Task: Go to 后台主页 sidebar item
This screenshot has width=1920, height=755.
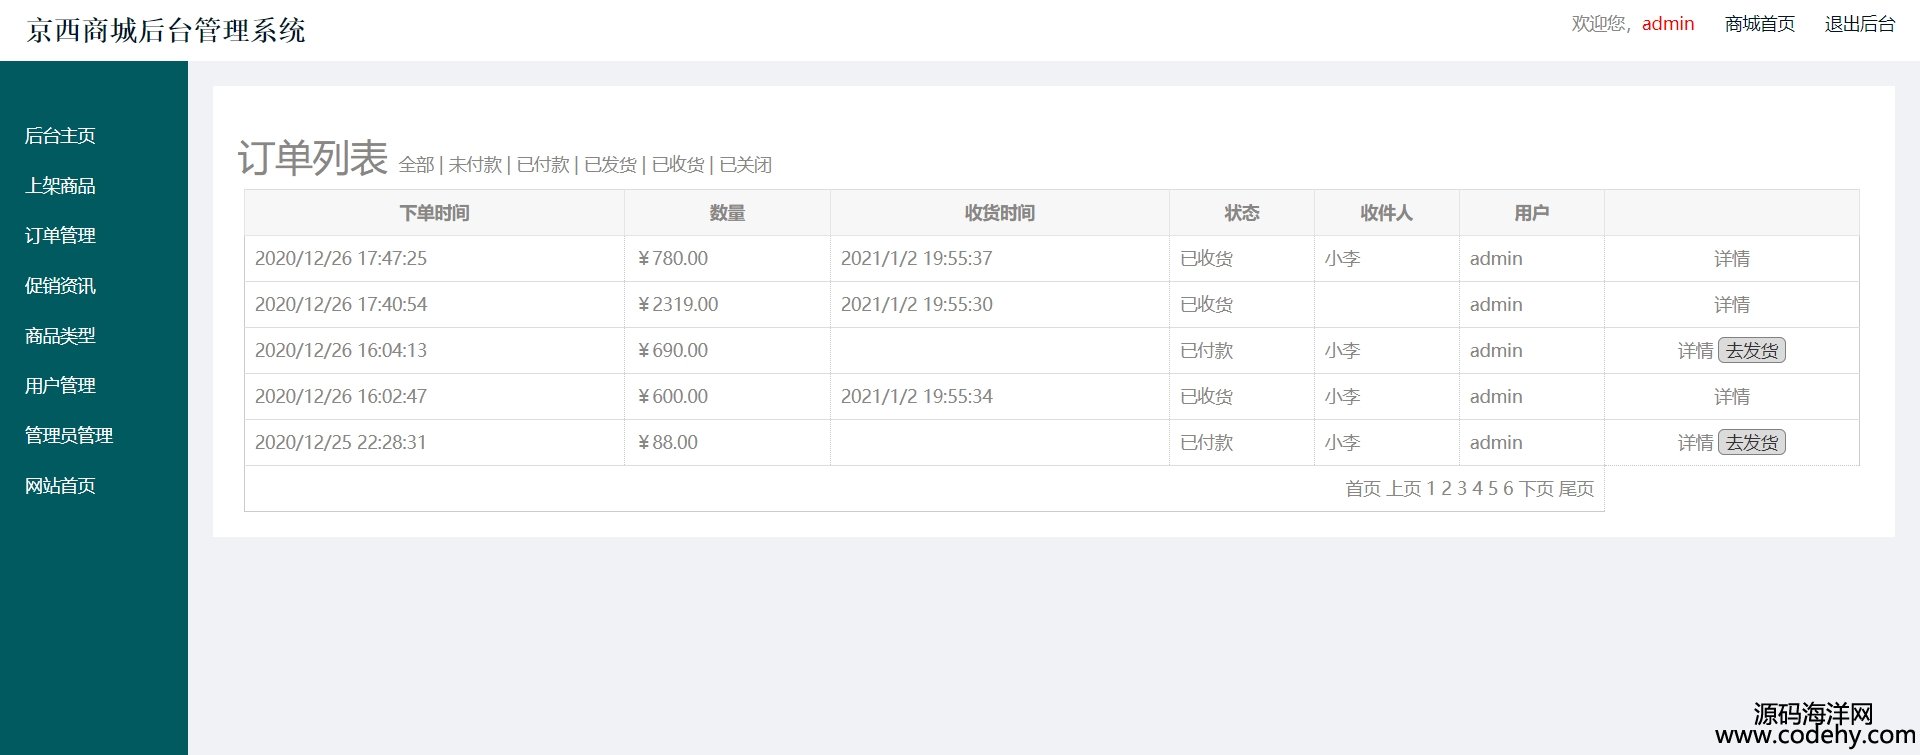Action: pyautogui.click(x=60, y=136)
